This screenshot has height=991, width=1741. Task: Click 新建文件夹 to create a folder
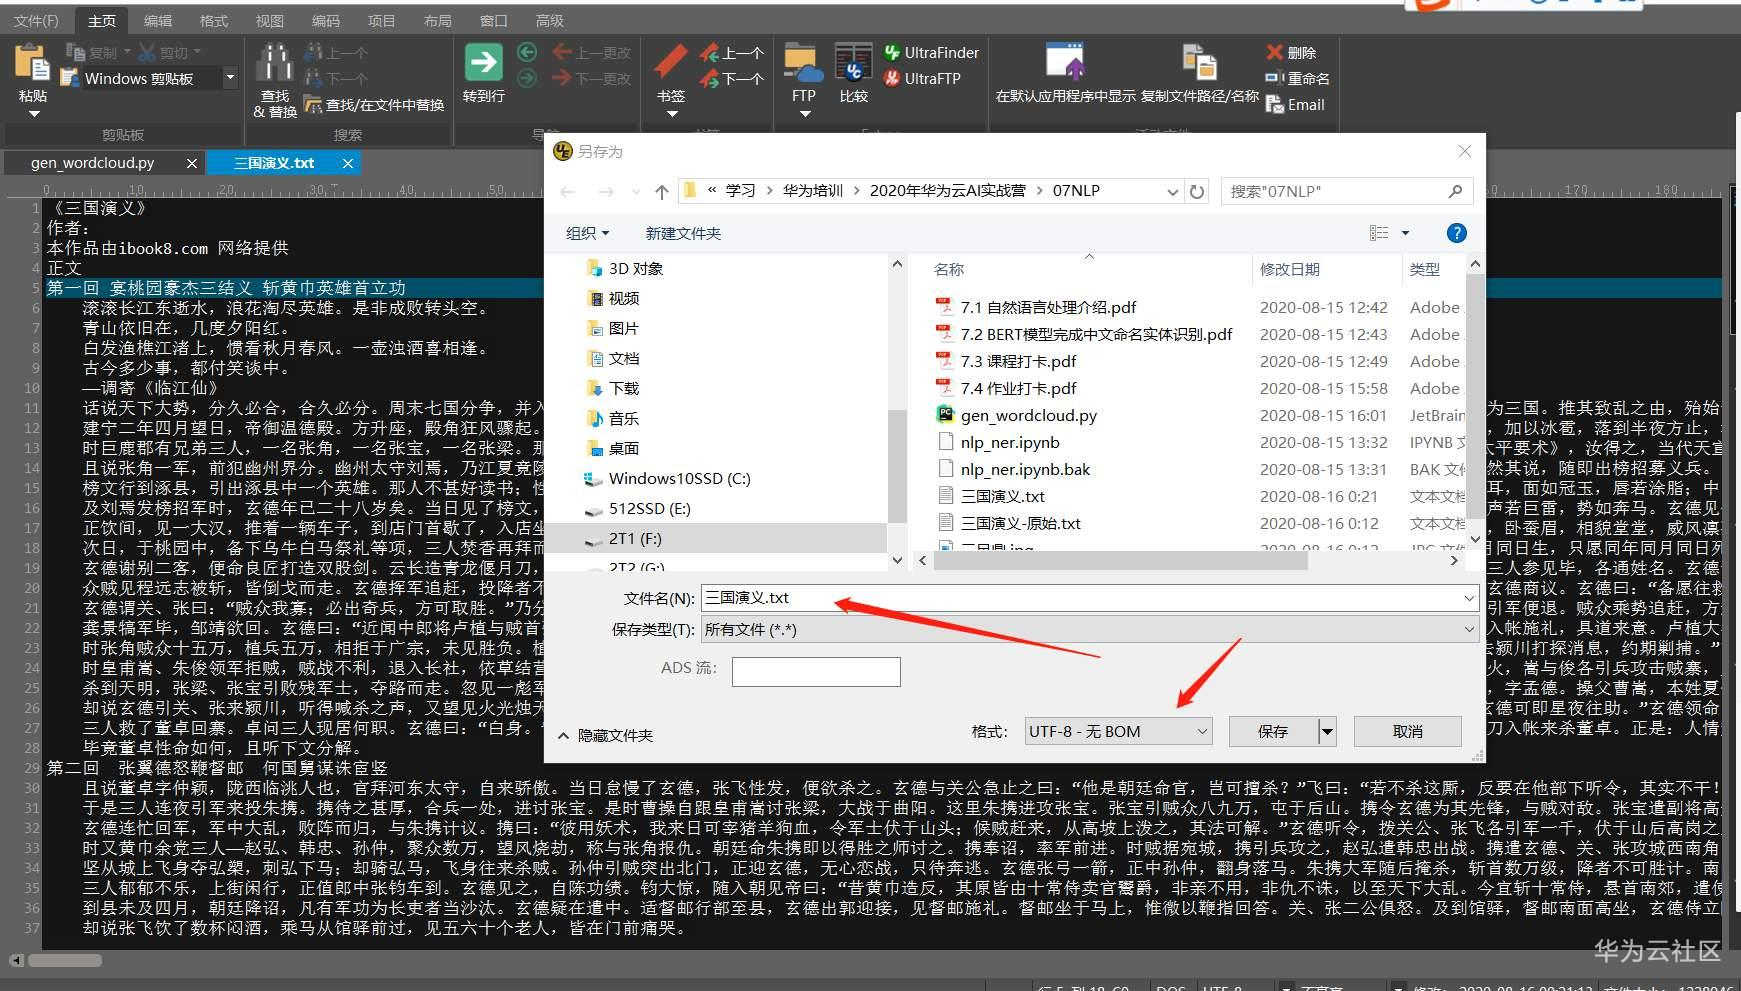click(x=683, y=233)
